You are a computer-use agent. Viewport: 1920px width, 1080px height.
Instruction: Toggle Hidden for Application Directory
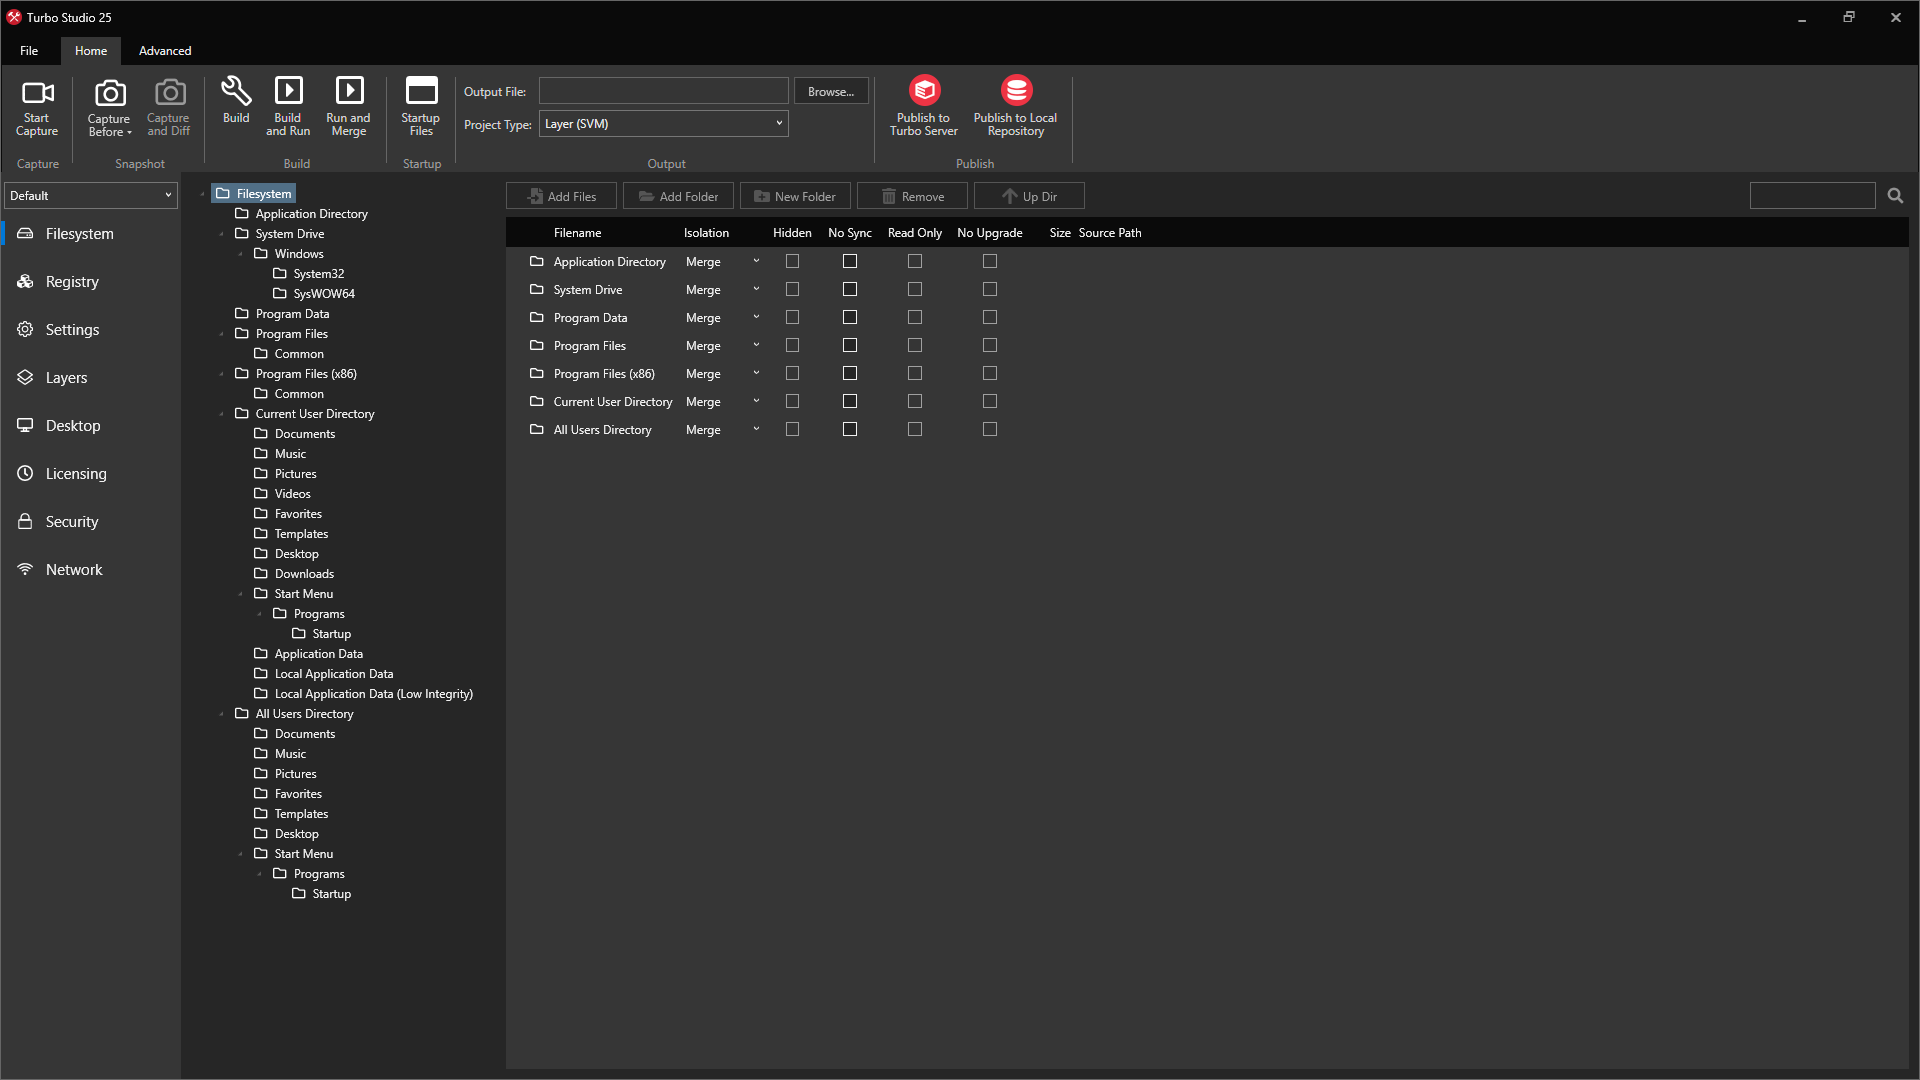click(x=792, y=261)
